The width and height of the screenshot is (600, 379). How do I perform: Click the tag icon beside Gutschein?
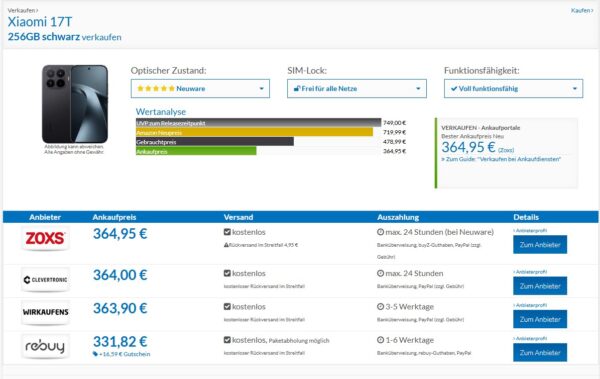tap(95, 354)
